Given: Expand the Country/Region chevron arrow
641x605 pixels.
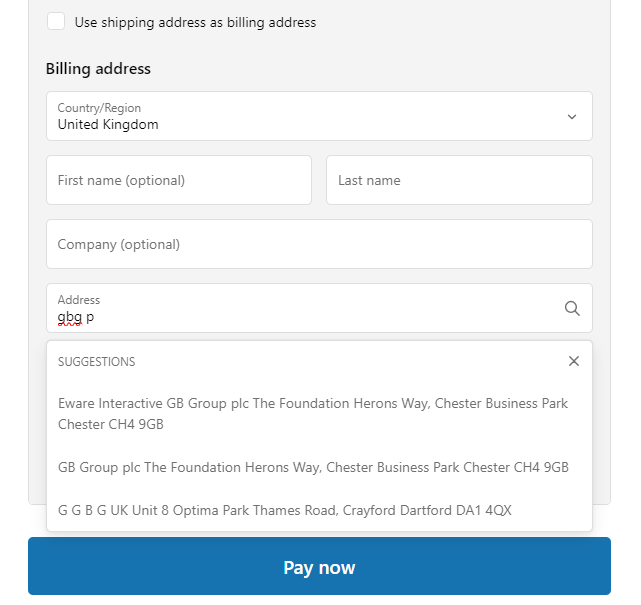Looking at the screenshot, I should (x=572, y=117).
